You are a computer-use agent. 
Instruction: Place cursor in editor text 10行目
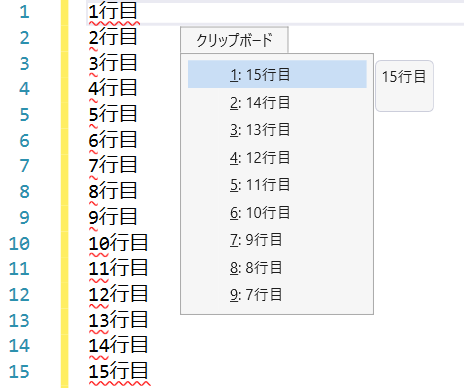click(118, 243)
